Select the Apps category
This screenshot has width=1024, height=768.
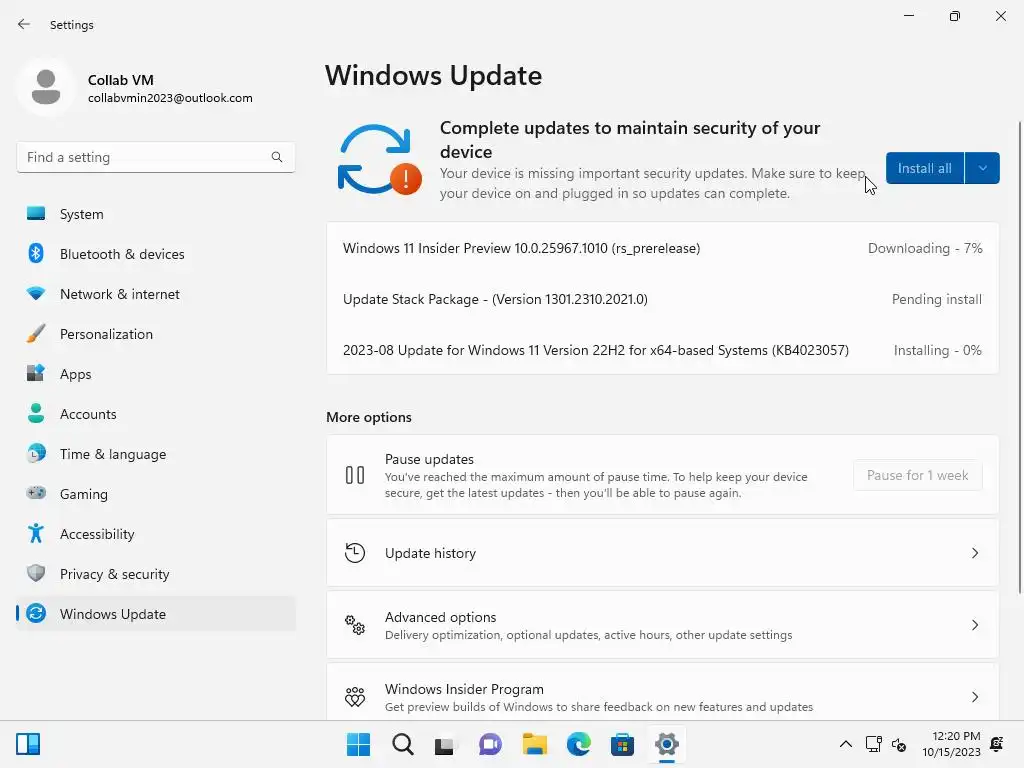155,374
